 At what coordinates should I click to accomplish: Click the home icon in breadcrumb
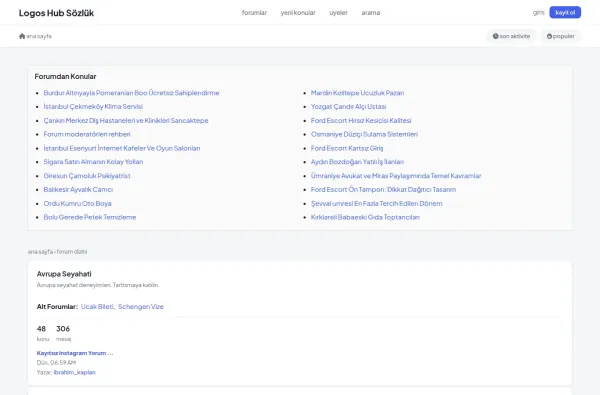pyautogui.click(x=22, y=36)
